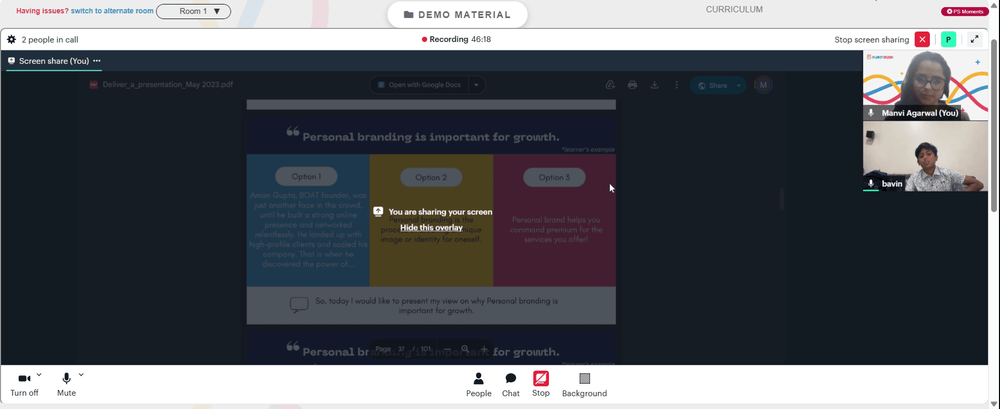Click bavin's video thumbnail

(925, 156)
